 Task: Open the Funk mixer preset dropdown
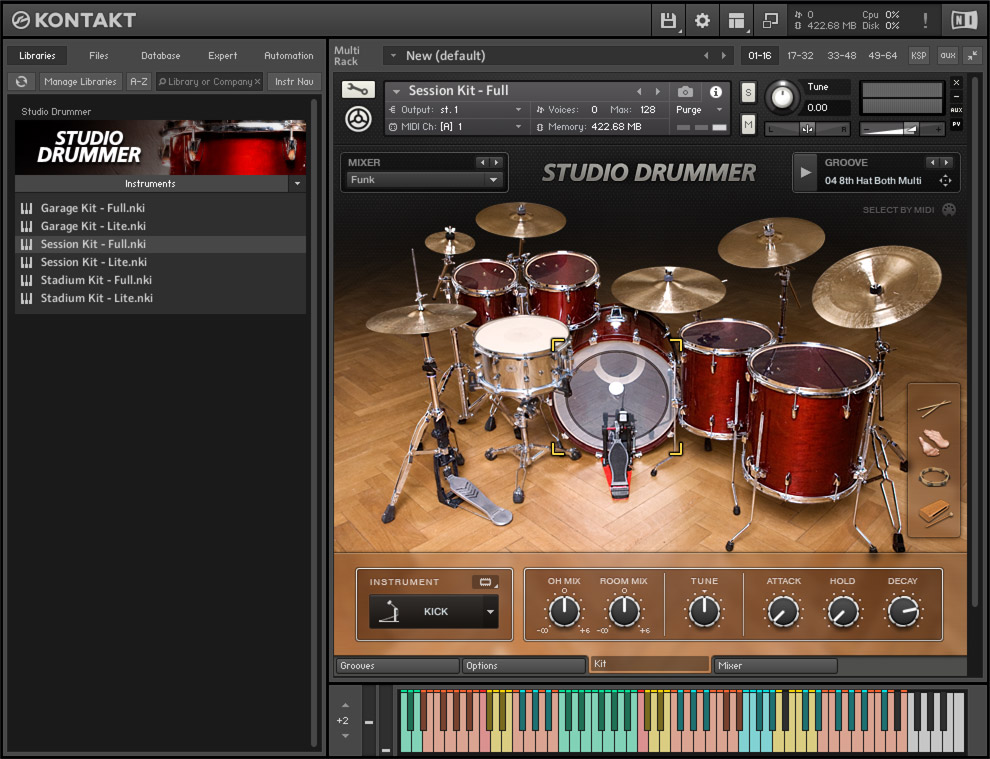coord(493,180)
